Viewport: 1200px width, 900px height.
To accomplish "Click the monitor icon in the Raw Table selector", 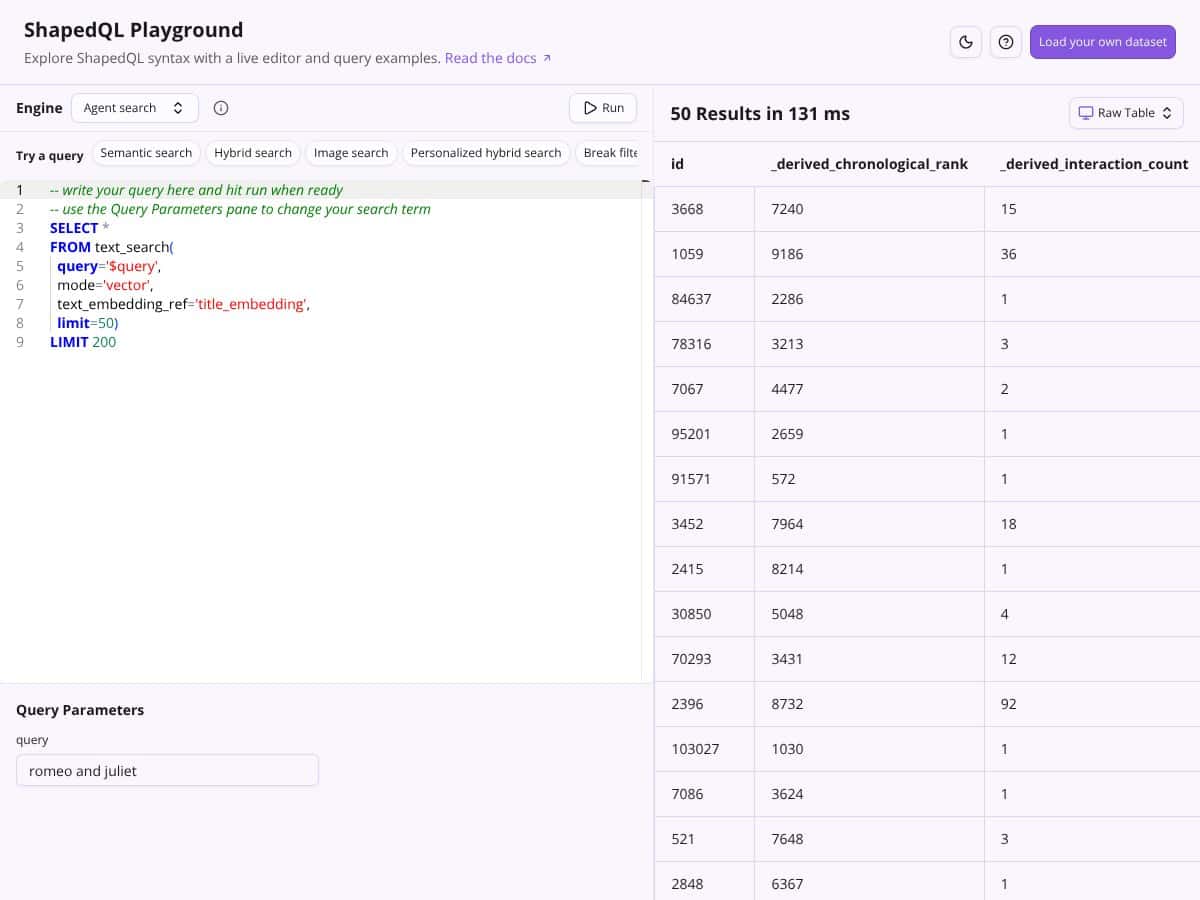I will point(1087,112).
